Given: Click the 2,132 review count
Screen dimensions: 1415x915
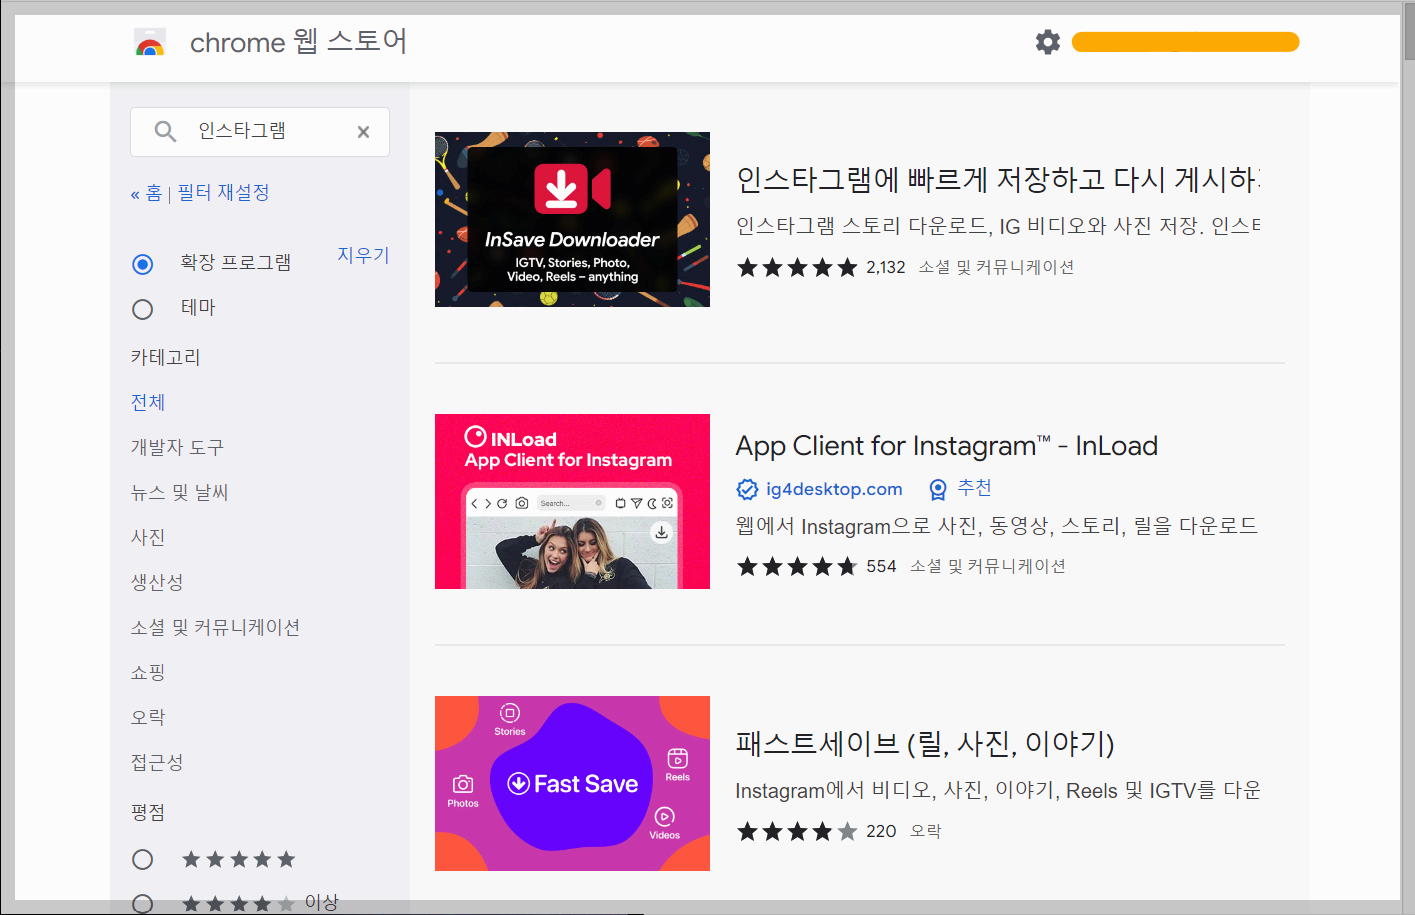Looking at the screenshot, I should coord(886,267).
